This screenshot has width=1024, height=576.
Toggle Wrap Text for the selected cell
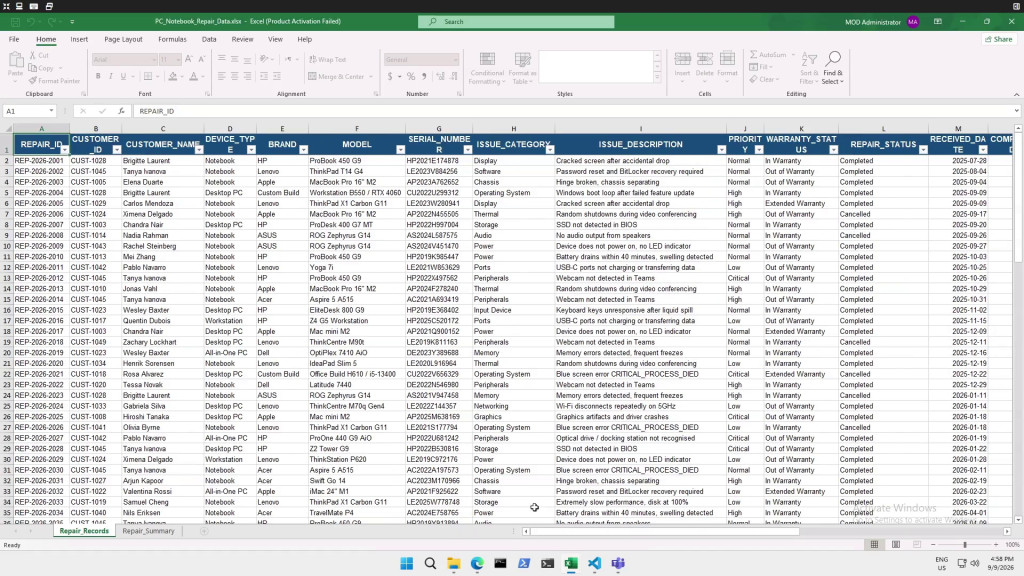[328, 59]
